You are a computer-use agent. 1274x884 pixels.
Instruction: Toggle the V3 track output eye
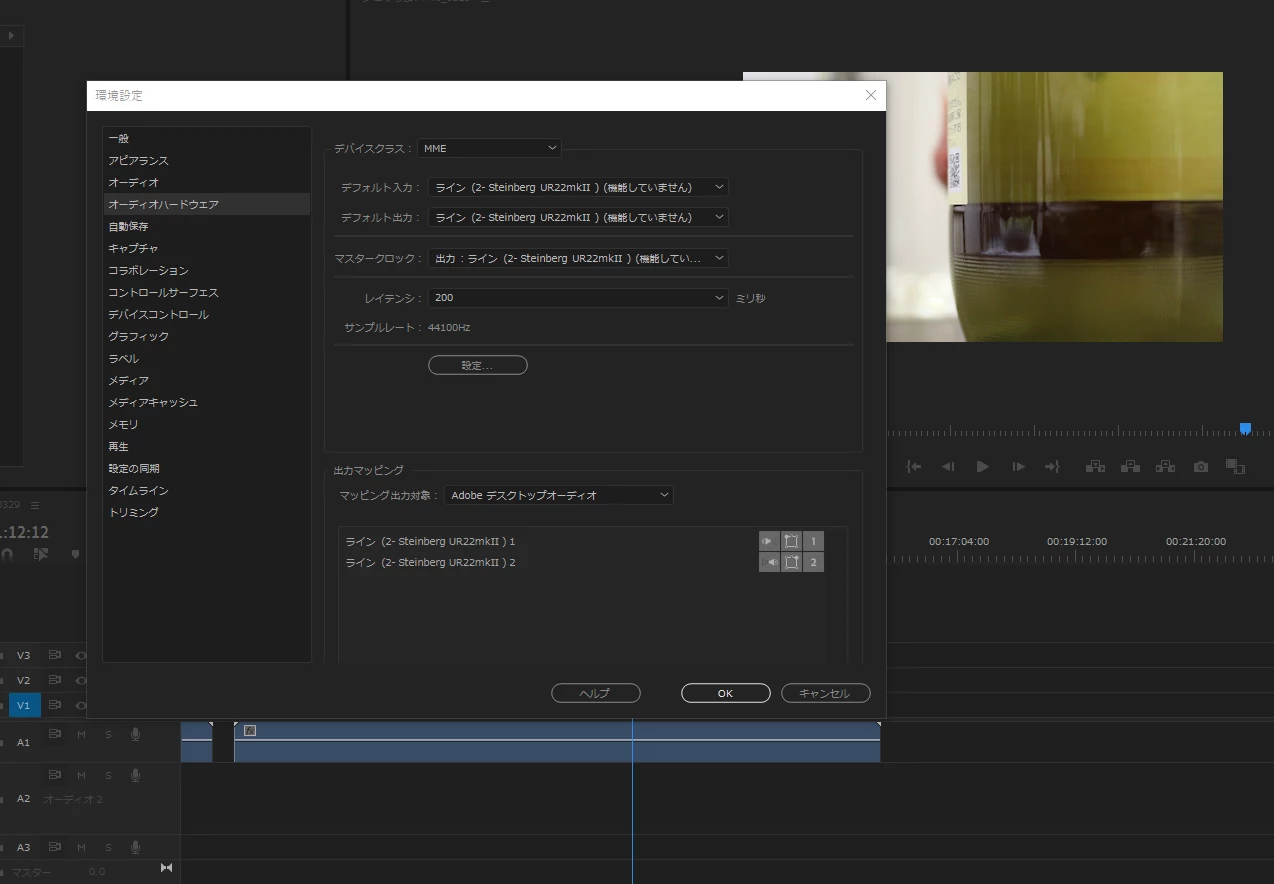click(x=81, y=656)
